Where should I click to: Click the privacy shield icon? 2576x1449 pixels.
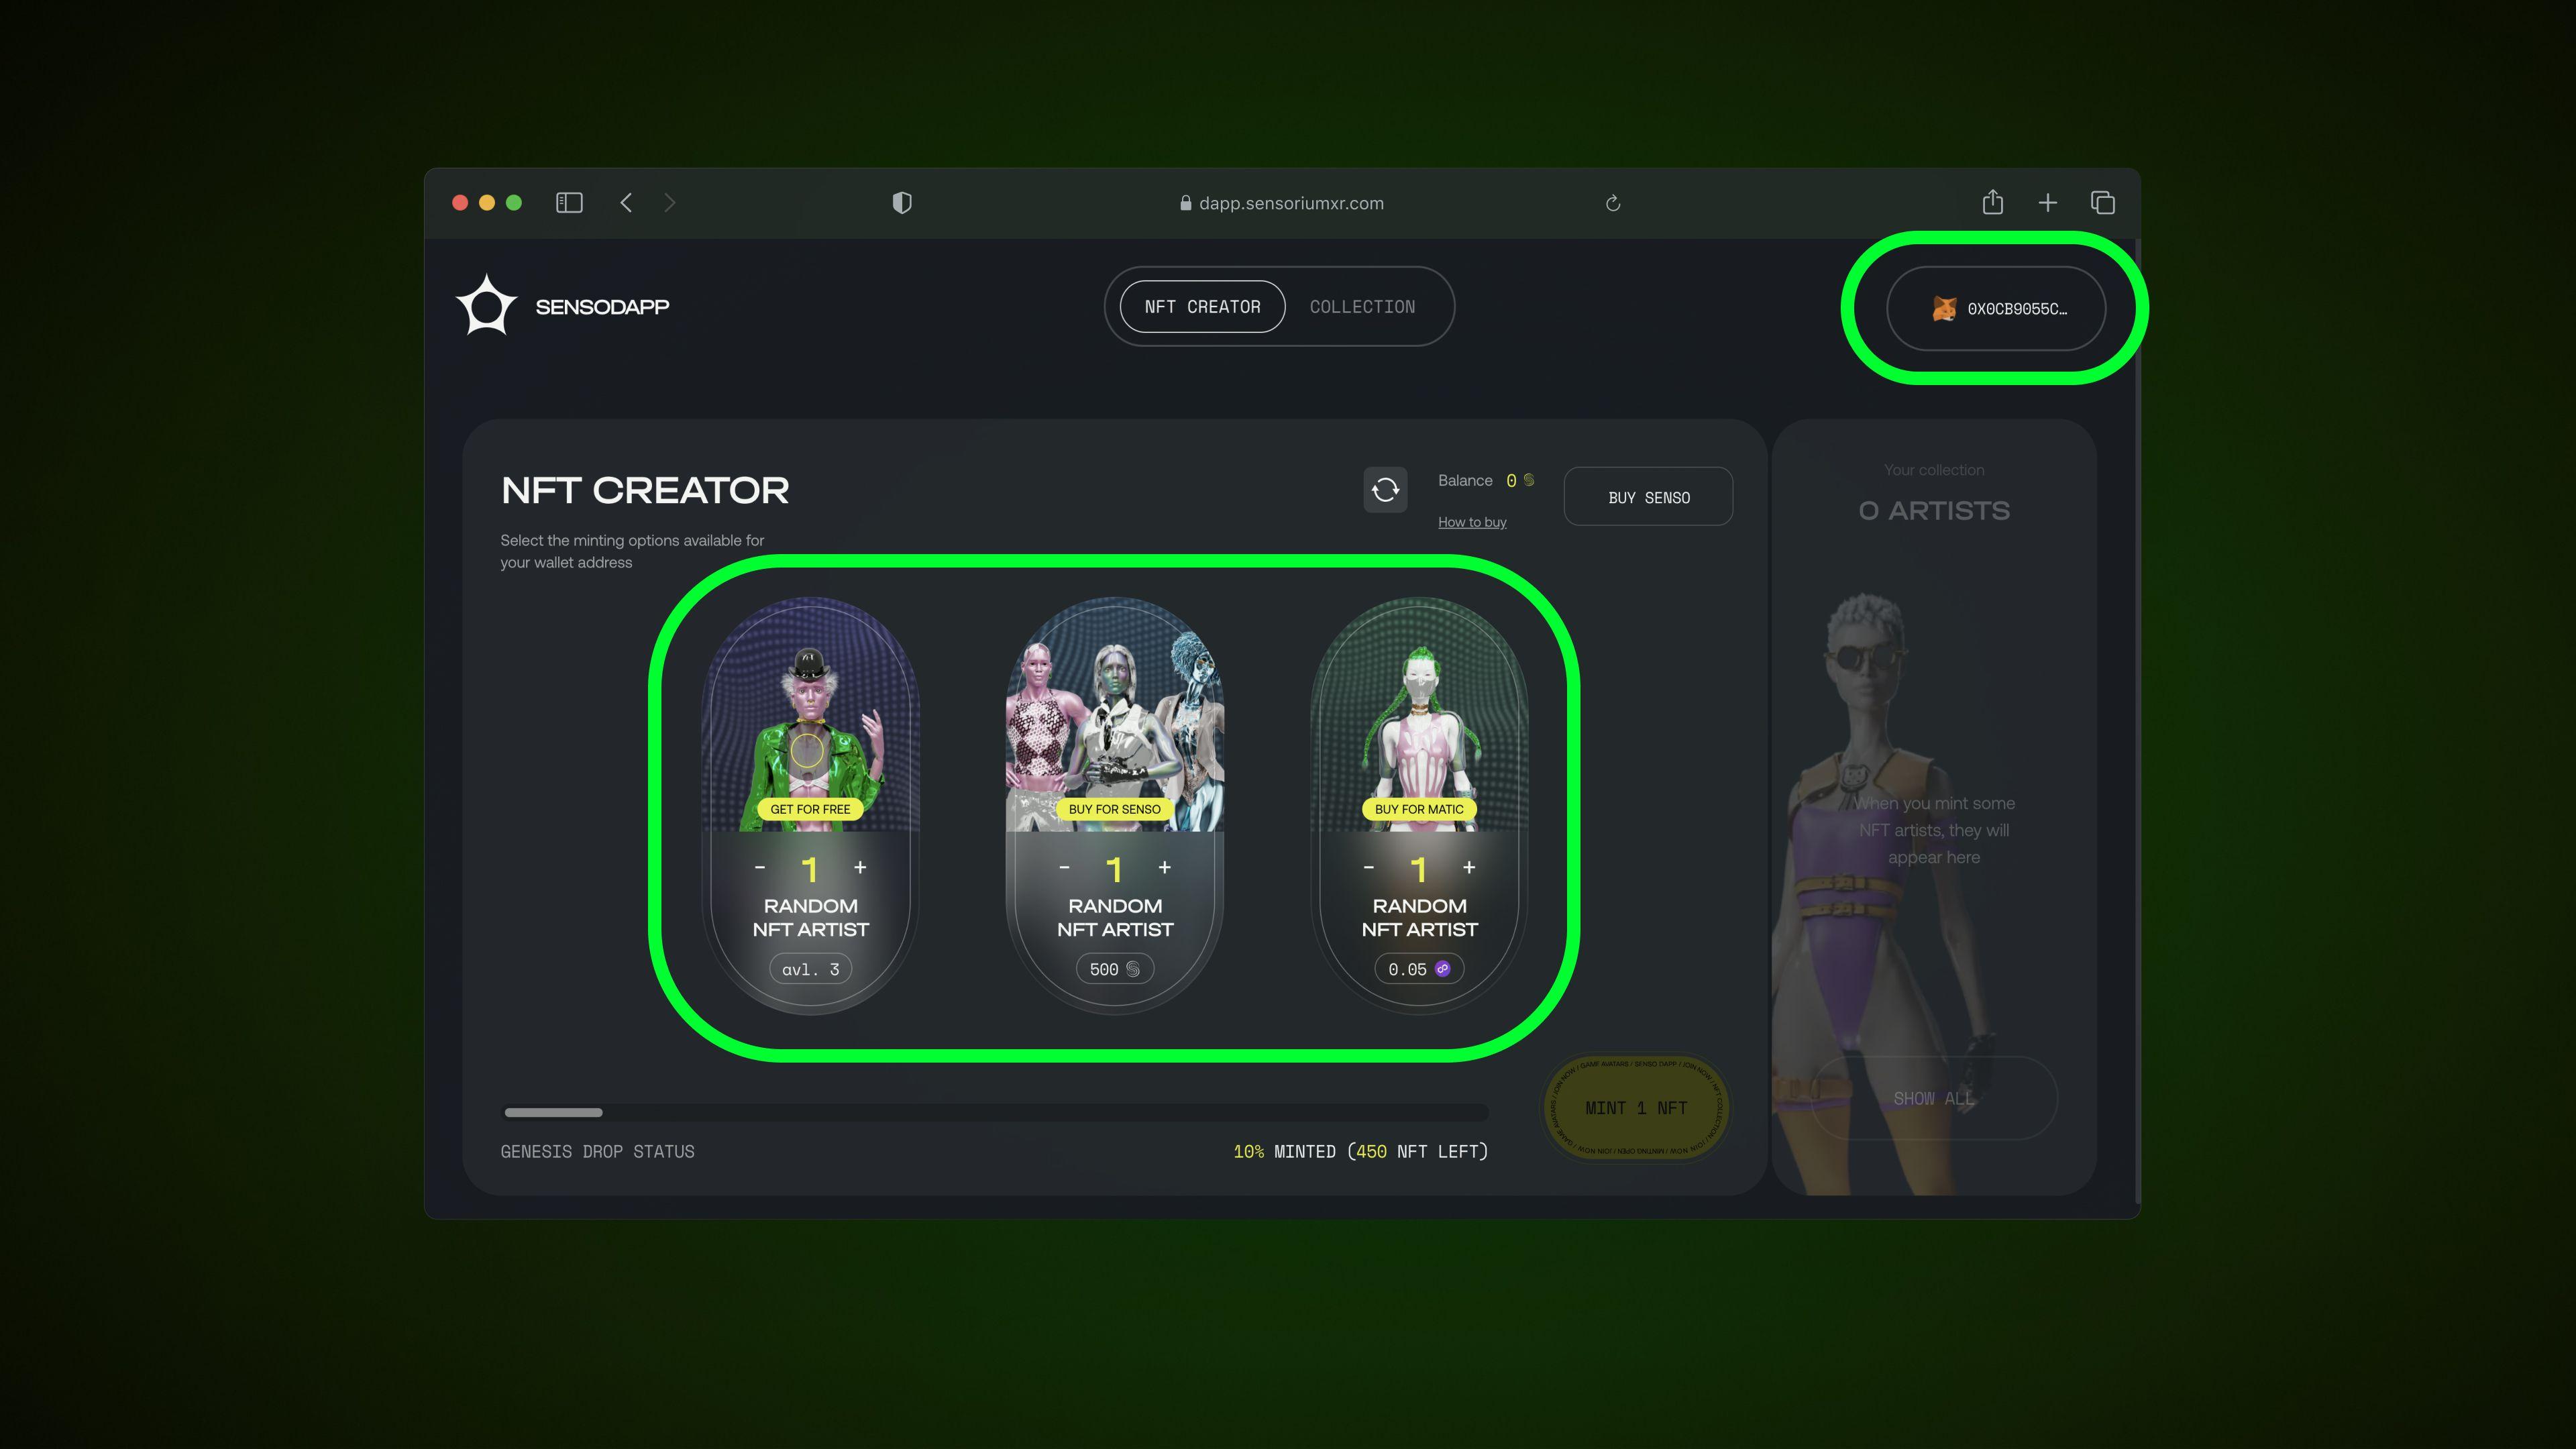tap(901, 203)
